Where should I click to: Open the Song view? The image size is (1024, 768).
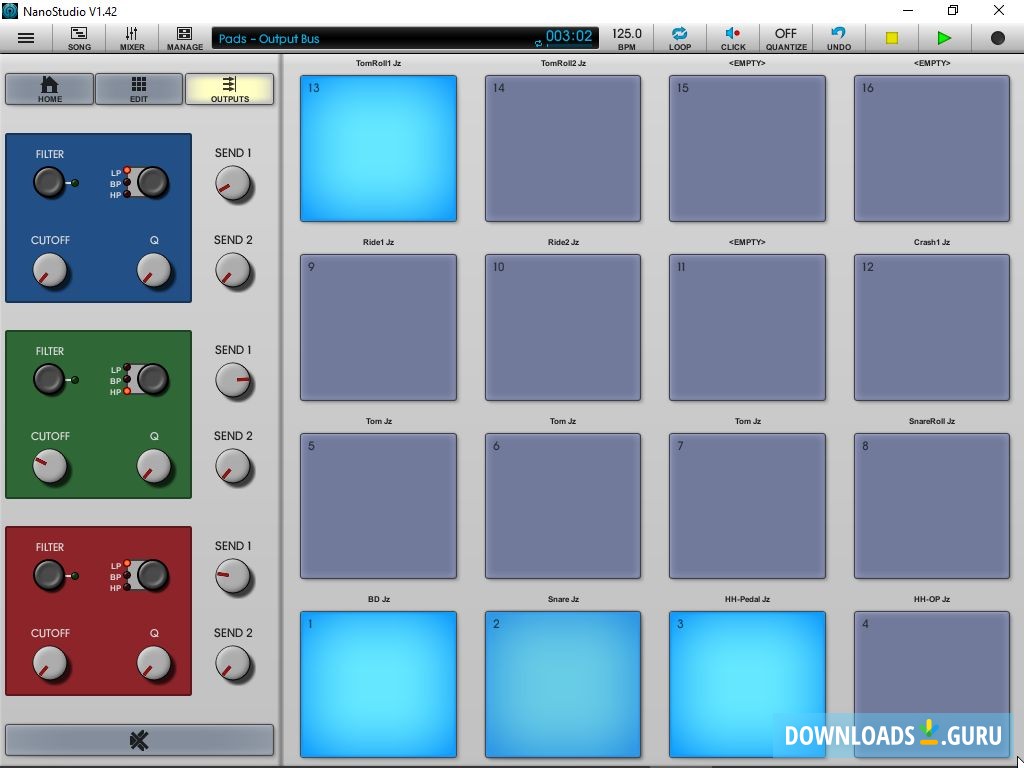(79, 38)
